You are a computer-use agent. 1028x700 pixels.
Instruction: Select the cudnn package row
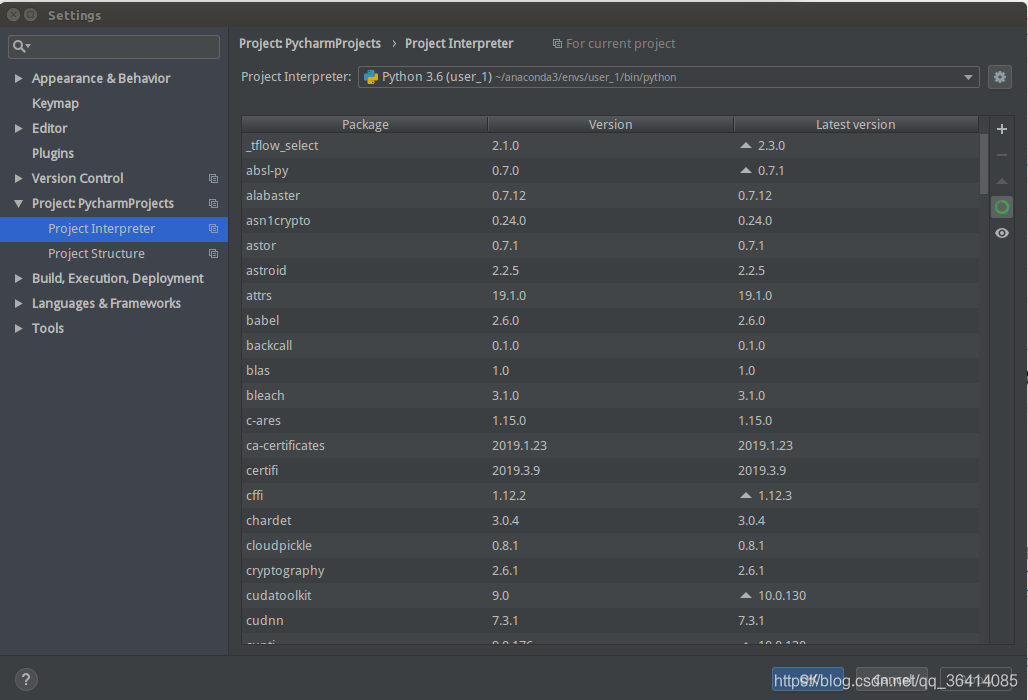610,620
